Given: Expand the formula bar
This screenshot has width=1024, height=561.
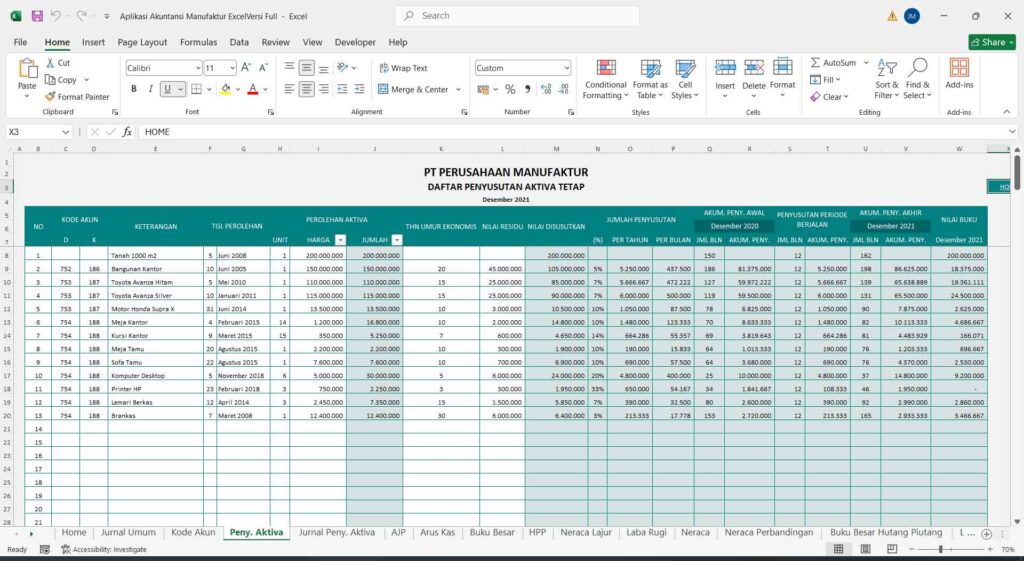Looking at the screenshot, I should coord(1012,132).
